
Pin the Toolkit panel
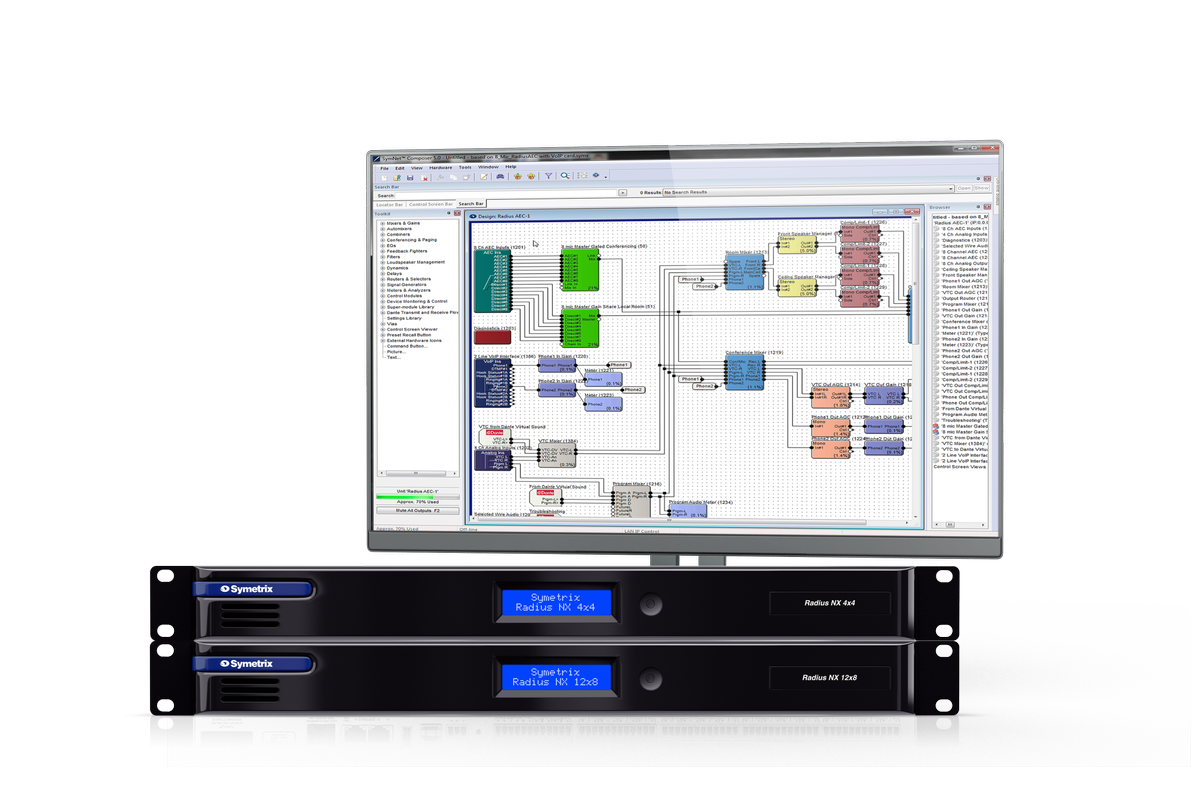point(449,213)
